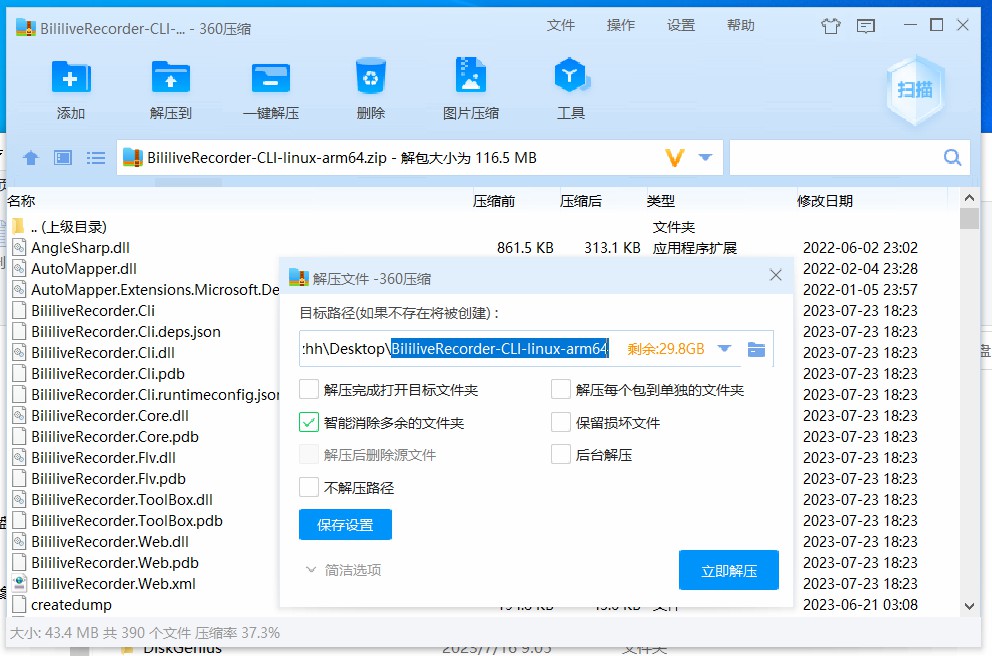This screenshot has width=992, height=656.
Task: Click the orange V icon in the path bar
Action: coord(675,158)
